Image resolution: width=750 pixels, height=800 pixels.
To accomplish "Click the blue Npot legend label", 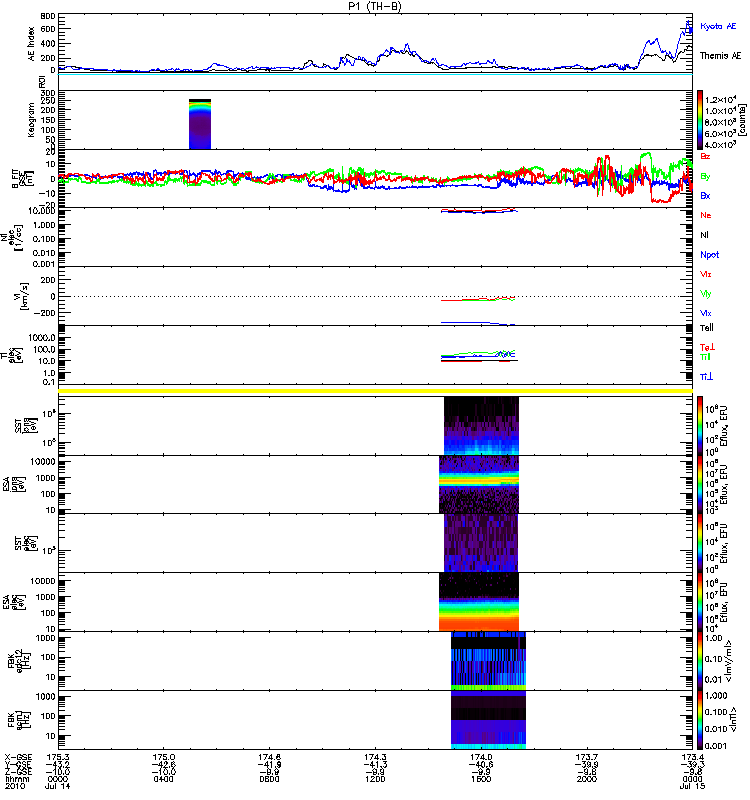I will (x=709, y=255).
